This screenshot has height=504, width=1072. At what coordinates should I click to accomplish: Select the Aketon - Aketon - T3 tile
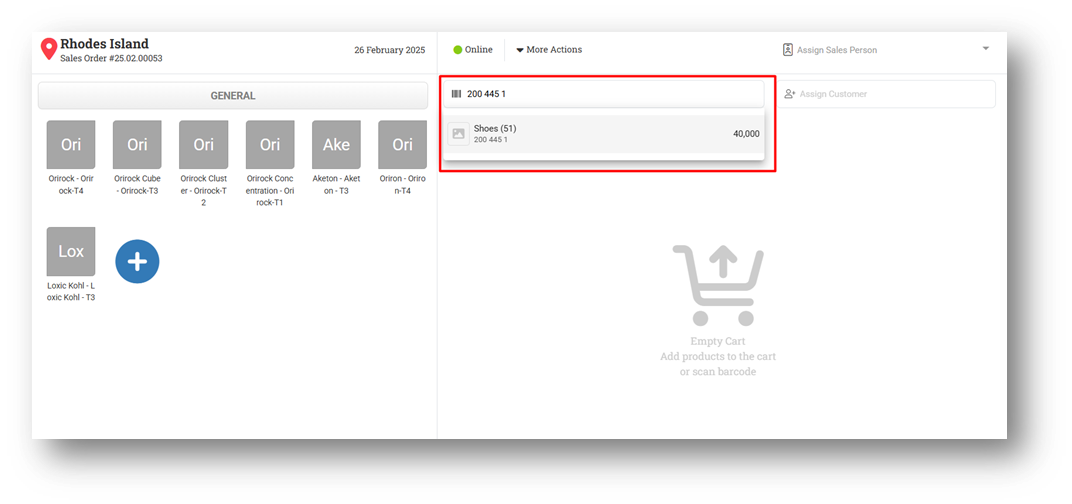click(336, 158)
